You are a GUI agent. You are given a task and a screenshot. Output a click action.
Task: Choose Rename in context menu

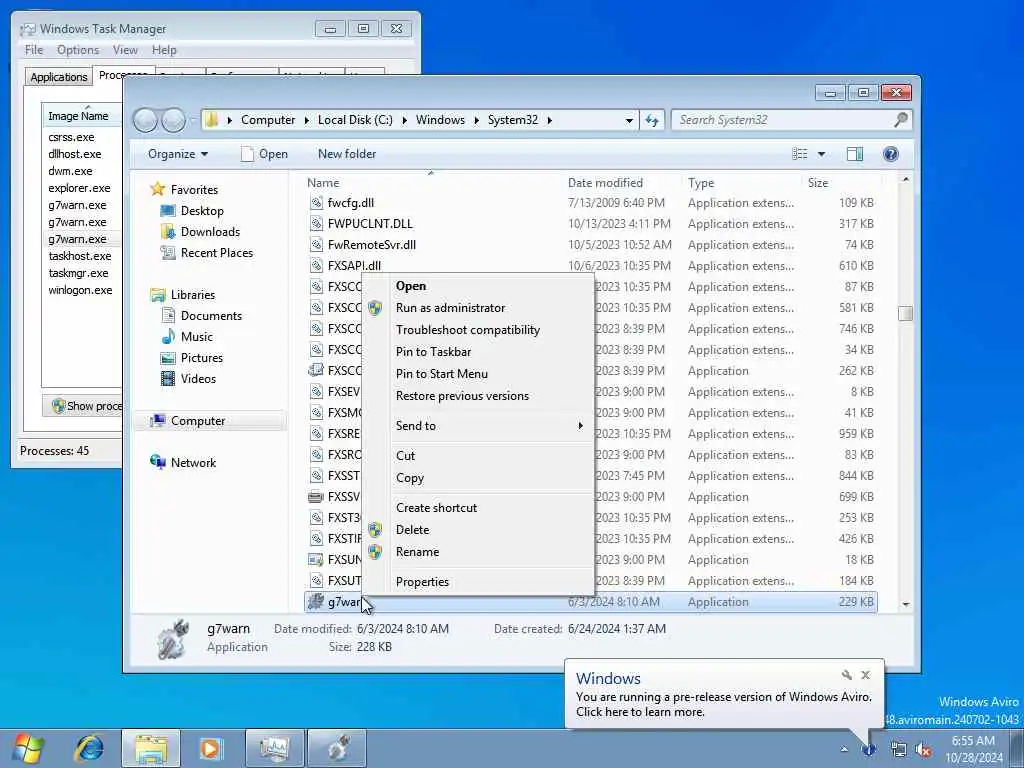tap(478, 552)
